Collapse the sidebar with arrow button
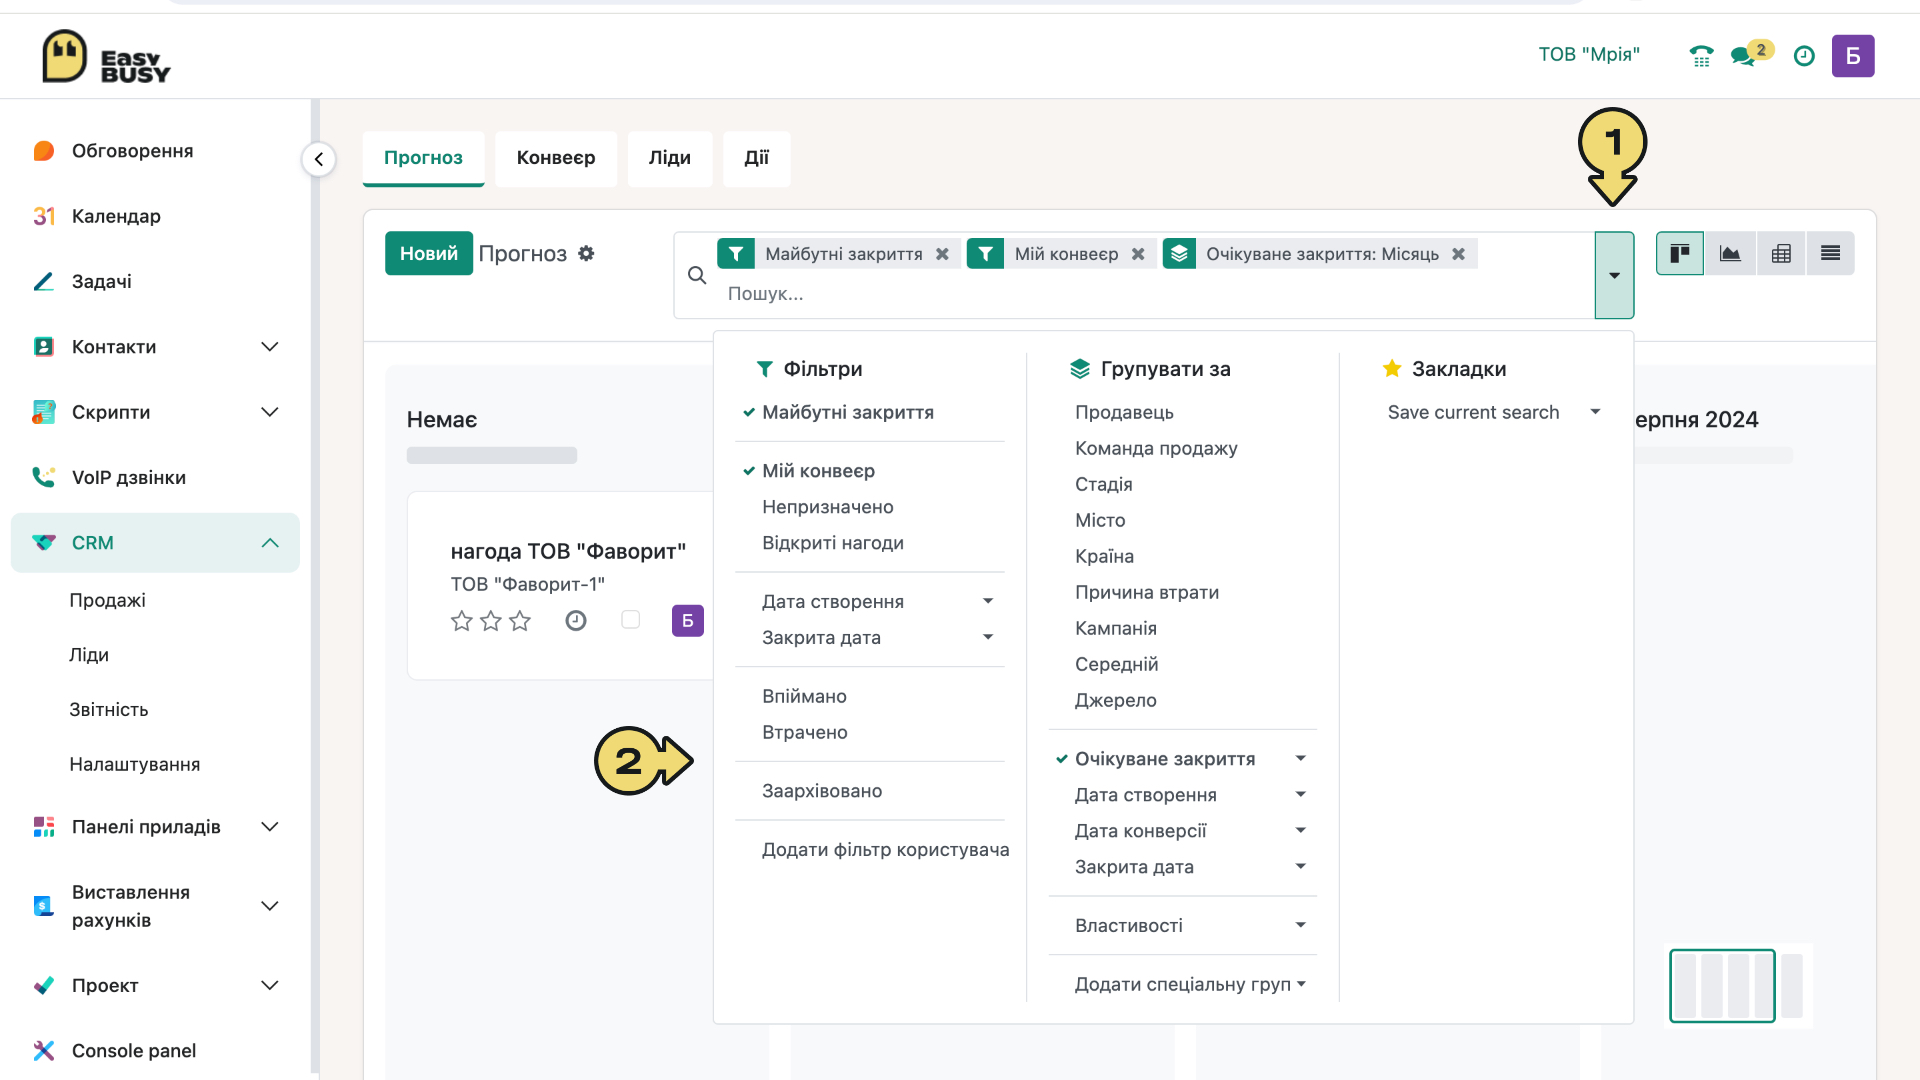Image resolution: width=1920 pixels, height=1080 pixels. [318, 159]
